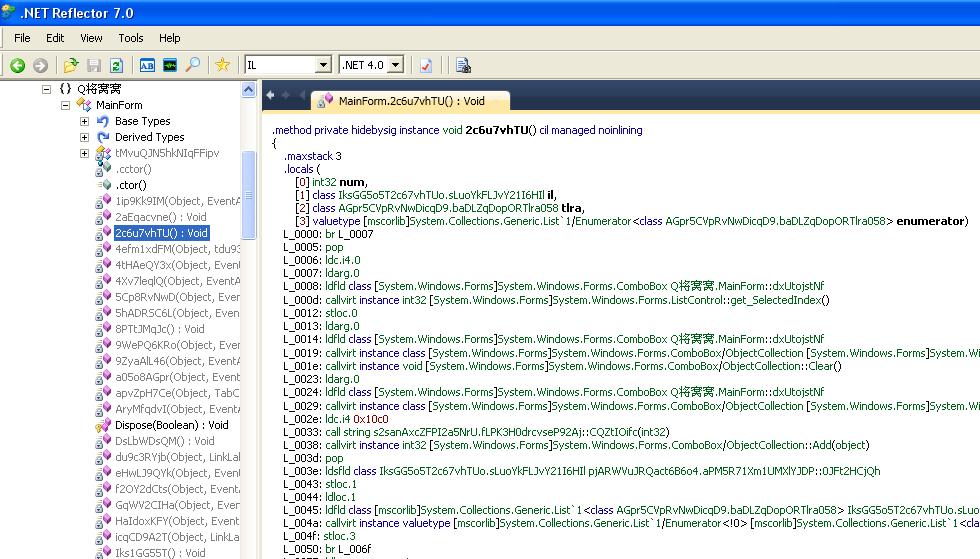The image size is (980, 559).
Task: Open the IL language dropdown
Action: [x=322, y=64]
